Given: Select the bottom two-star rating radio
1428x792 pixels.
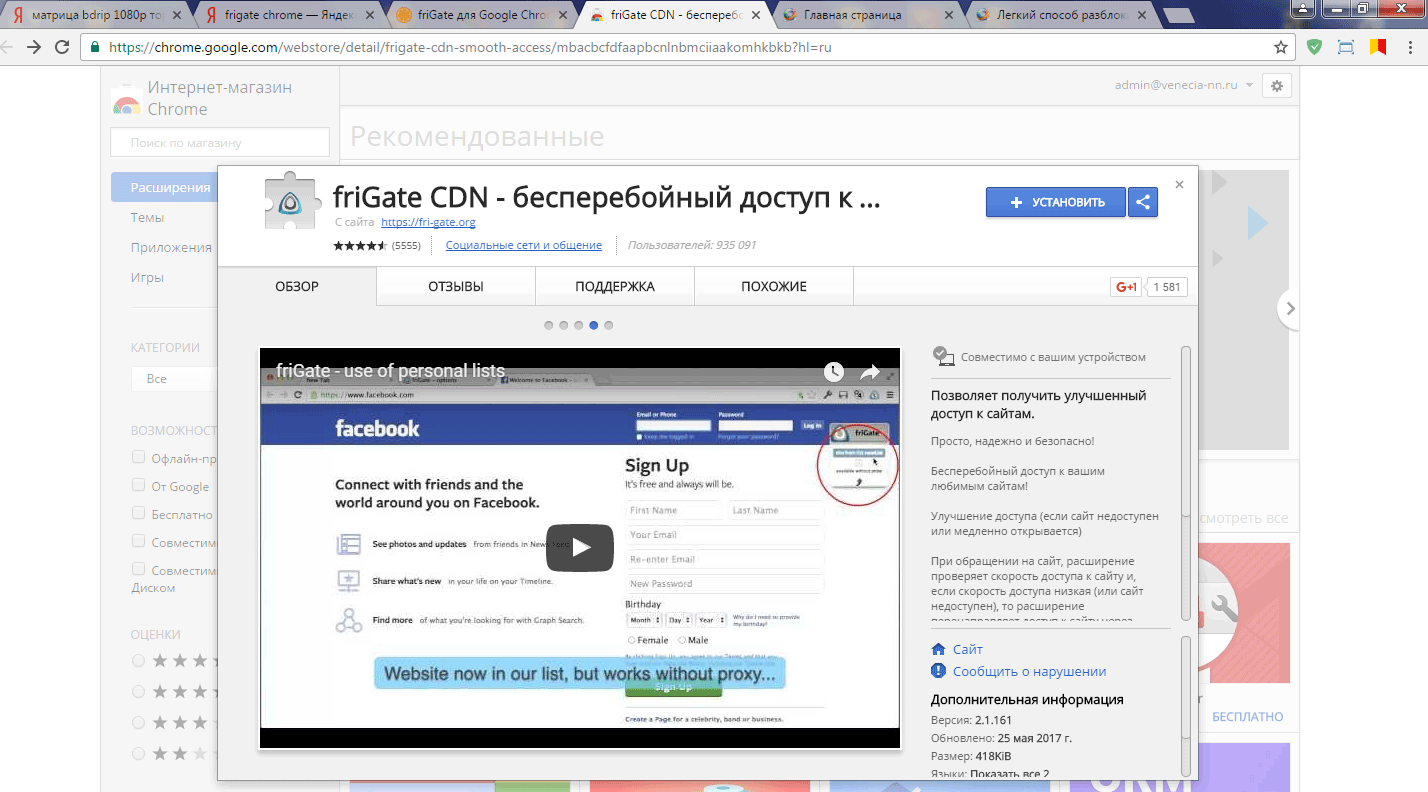Looking at the screenshot, I should coord(139,753).
